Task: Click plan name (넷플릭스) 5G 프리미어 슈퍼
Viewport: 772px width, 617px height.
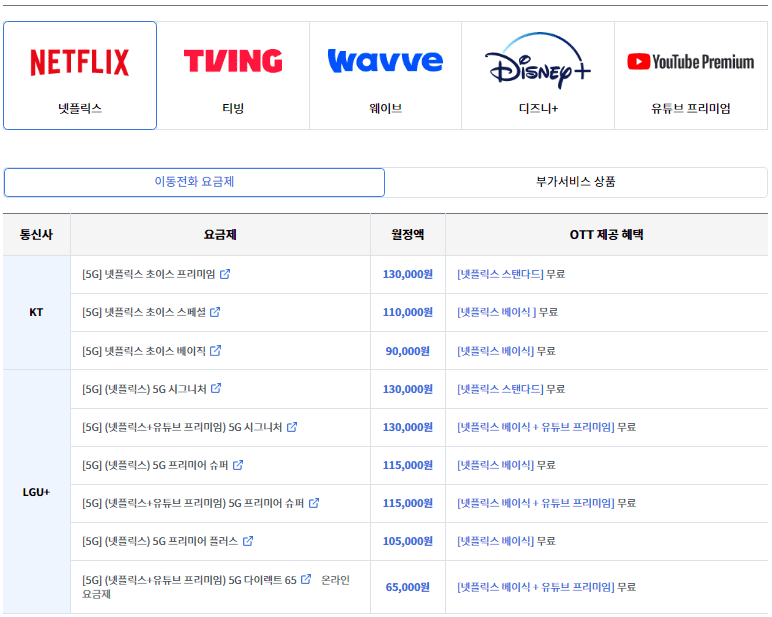Action: 155,465
